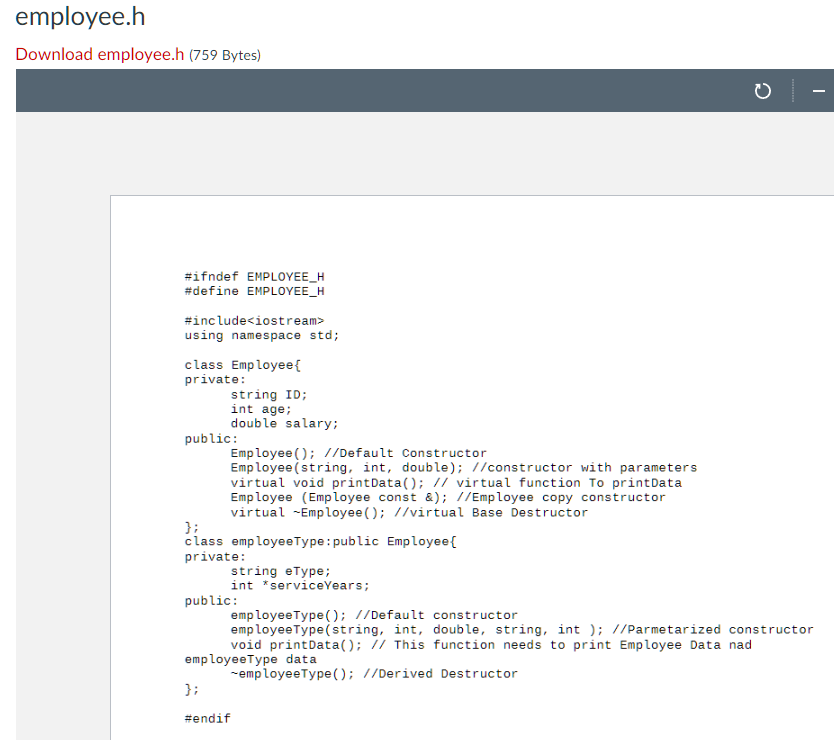Click the employee.h page heading
This screenshot has height=740, width=834.
80,17
